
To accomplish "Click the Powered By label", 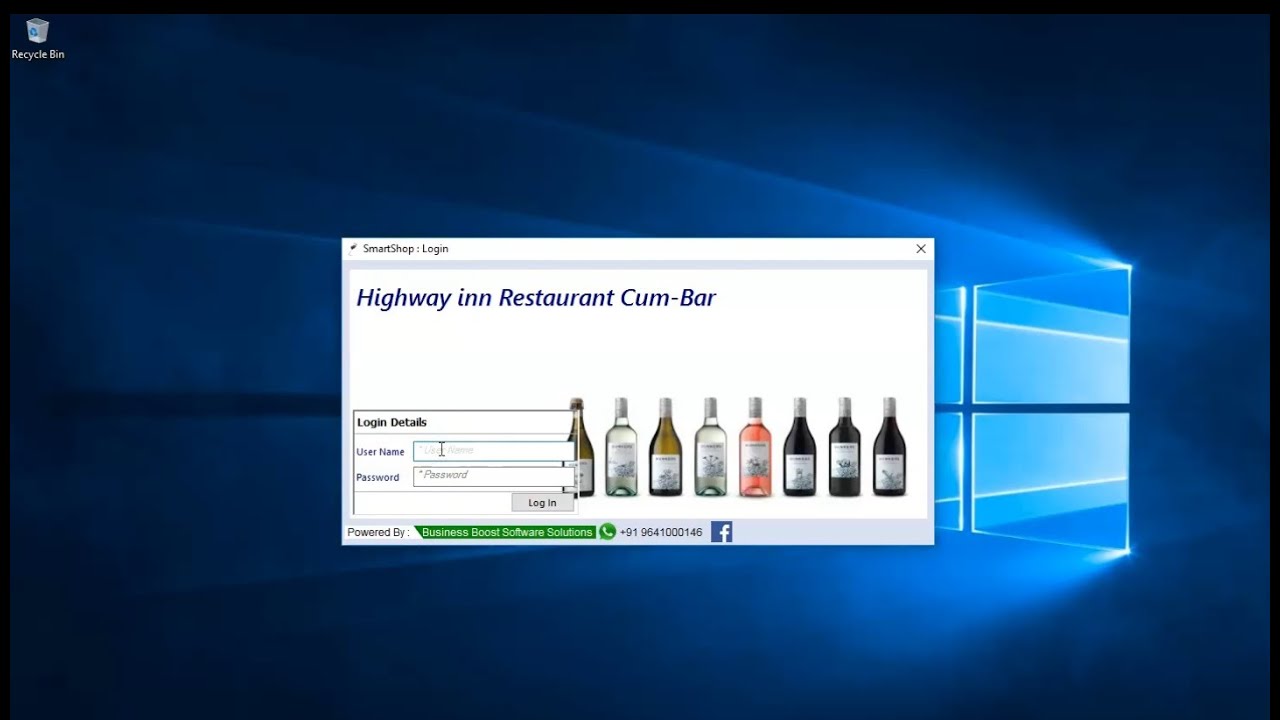I will (x=377, y=532).
